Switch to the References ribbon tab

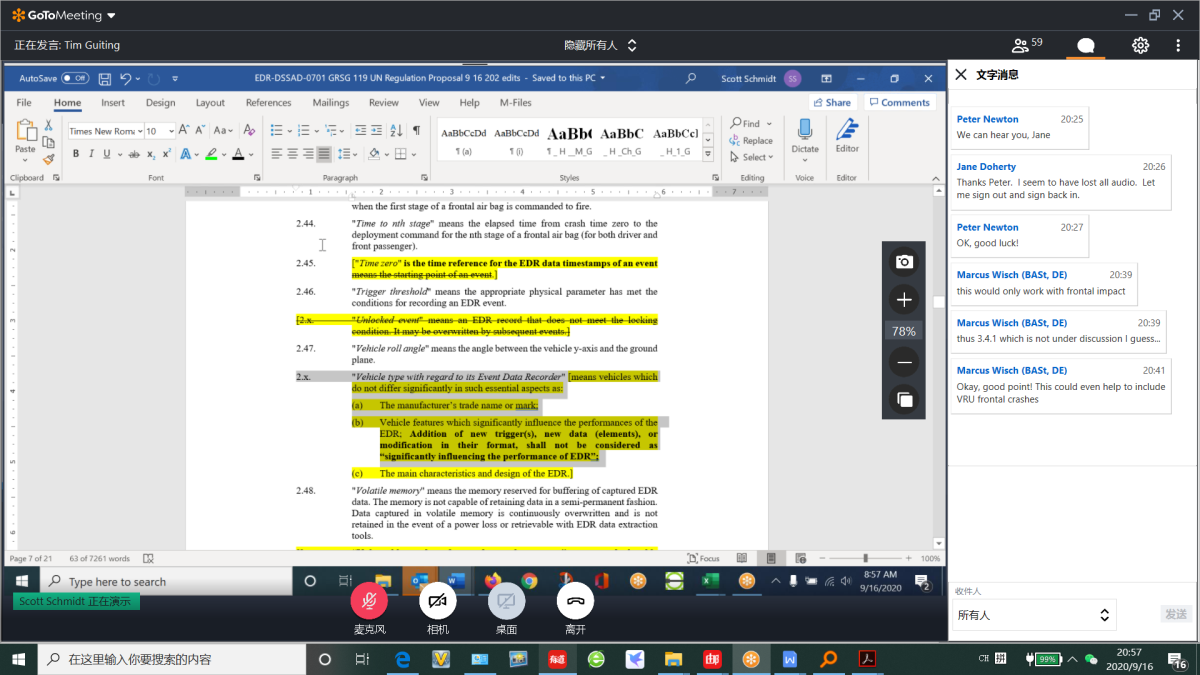click(x=268, y=102)
